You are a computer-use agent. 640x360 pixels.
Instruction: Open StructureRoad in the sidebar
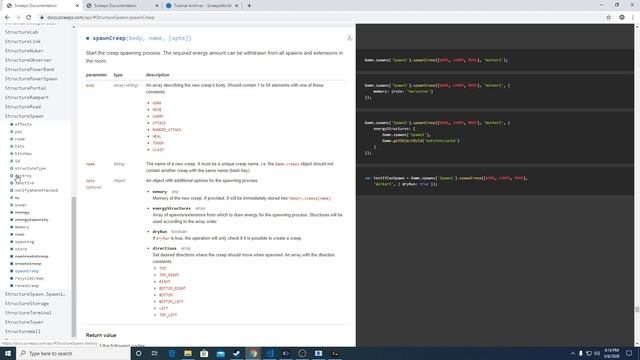(23, 107)
